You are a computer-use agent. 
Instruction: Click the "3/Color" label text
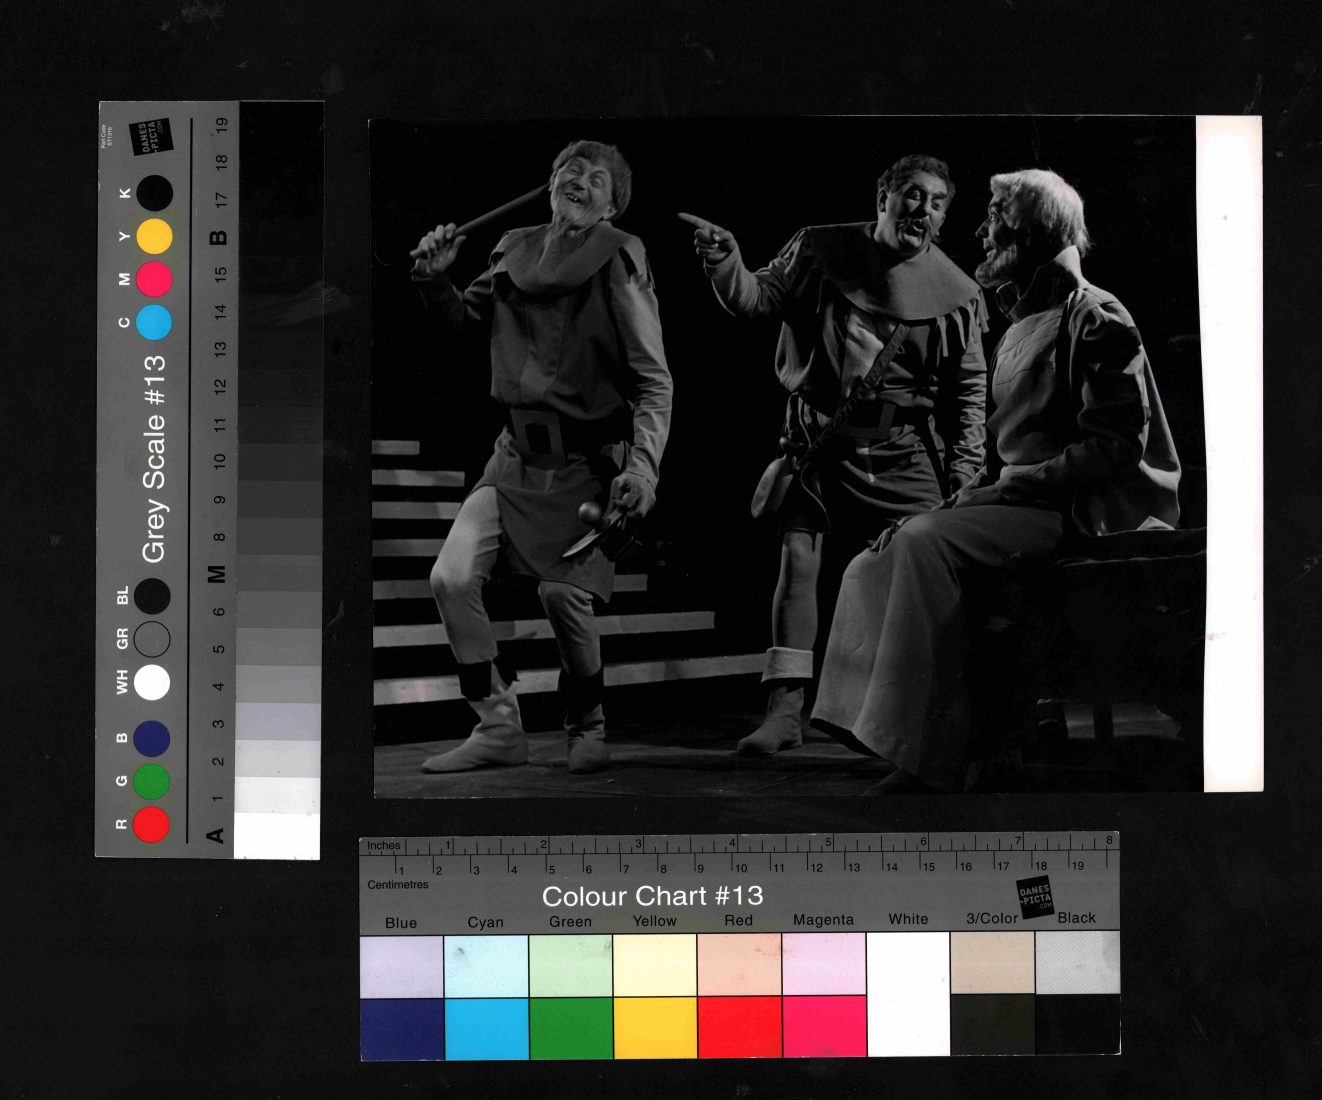pos(991,918)
